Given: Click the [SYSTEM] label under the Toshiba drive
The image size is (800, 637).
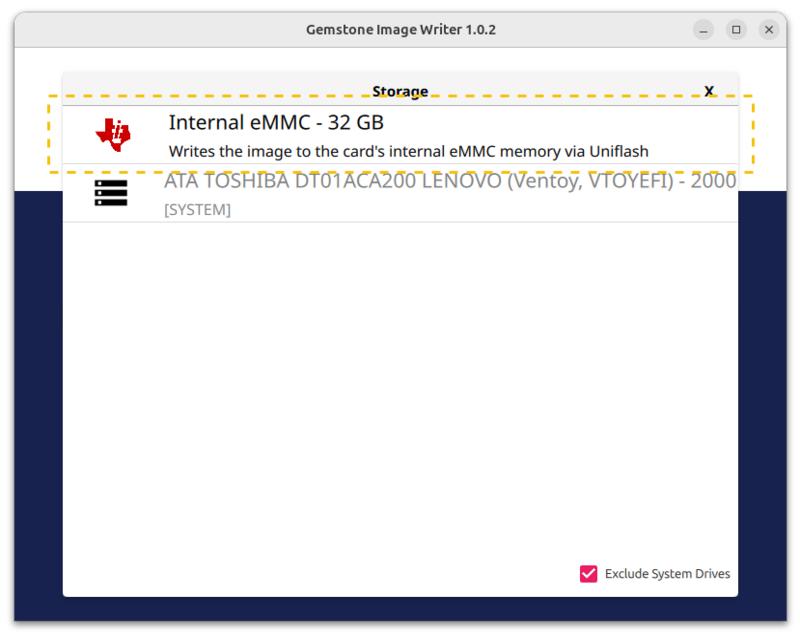Looking at the screenshot, I should click(197, 210).
